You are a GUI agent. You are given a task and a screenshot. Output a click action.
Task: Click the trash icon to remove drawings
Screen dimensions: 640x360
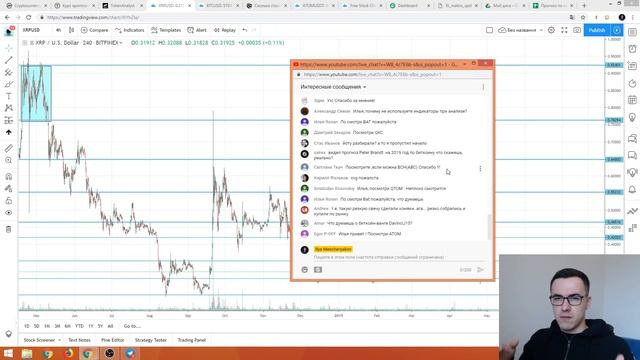pos(9,229)
